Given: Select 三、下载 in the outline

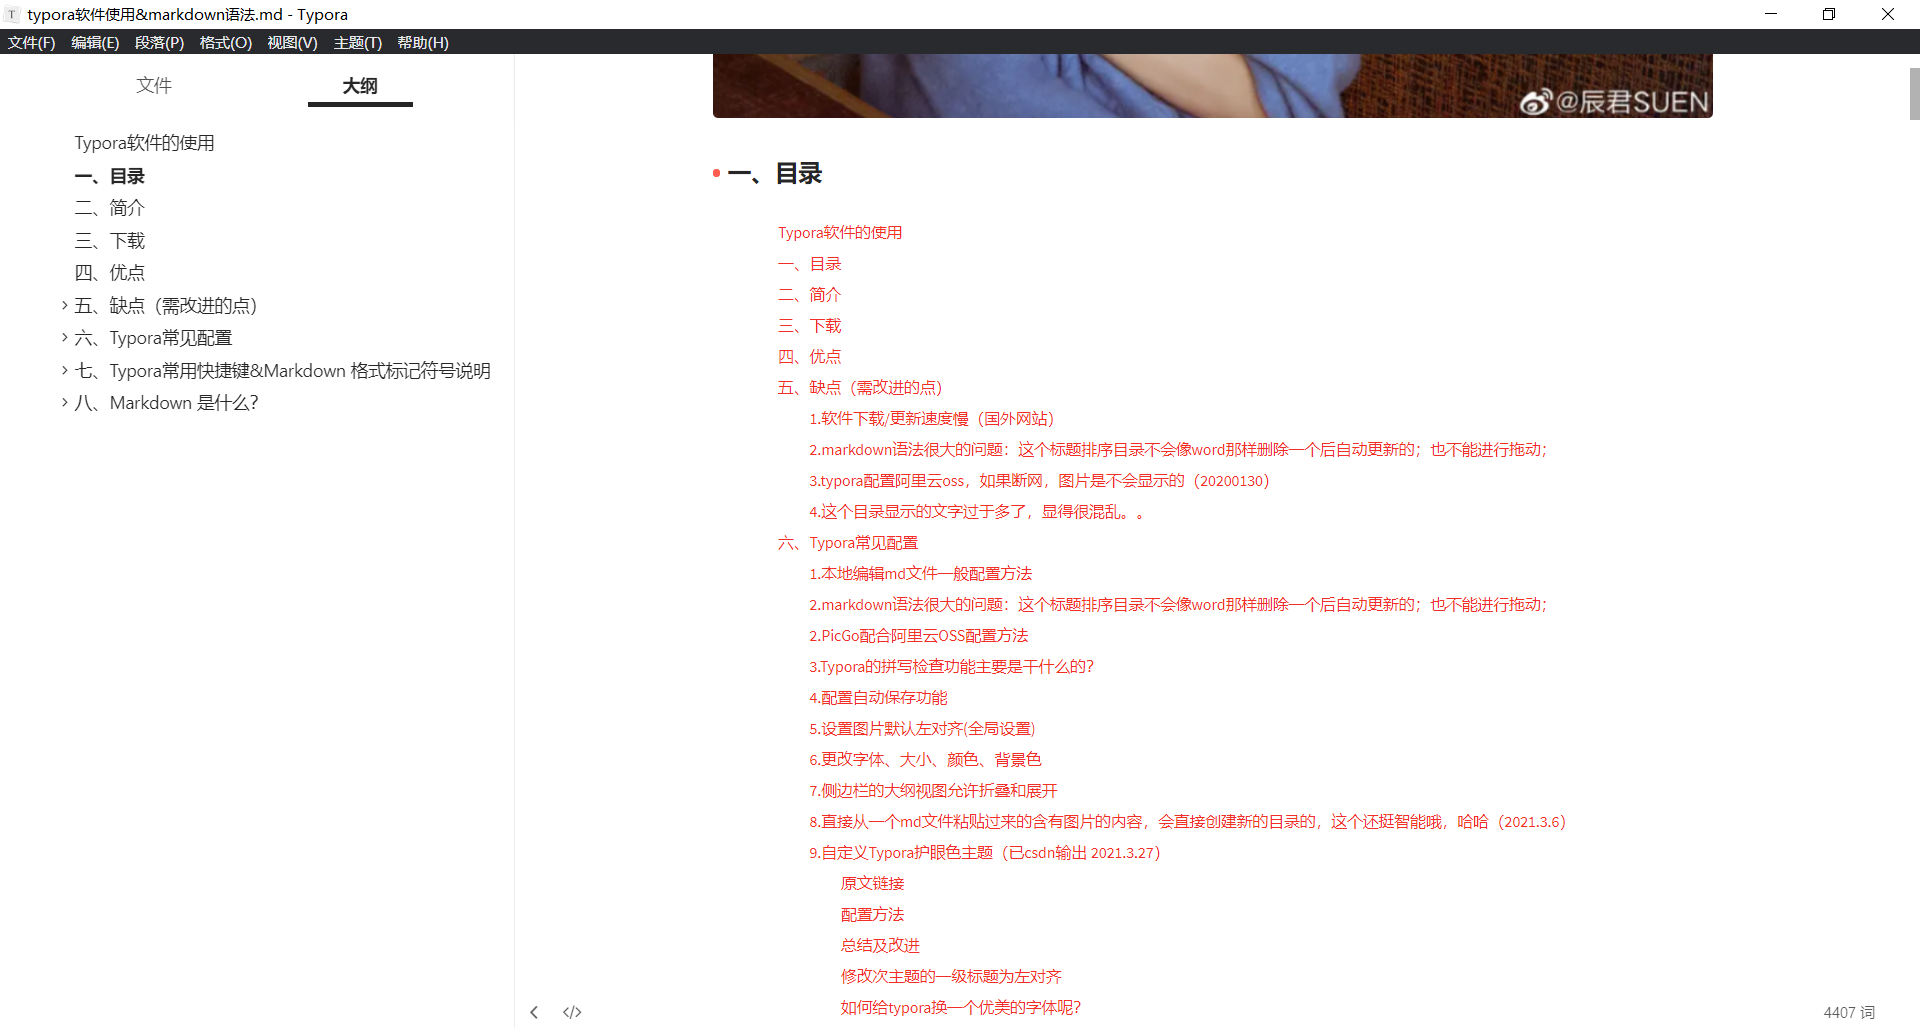Looking at the screenshot, I should pyautogui.click(x=109, y=241).
